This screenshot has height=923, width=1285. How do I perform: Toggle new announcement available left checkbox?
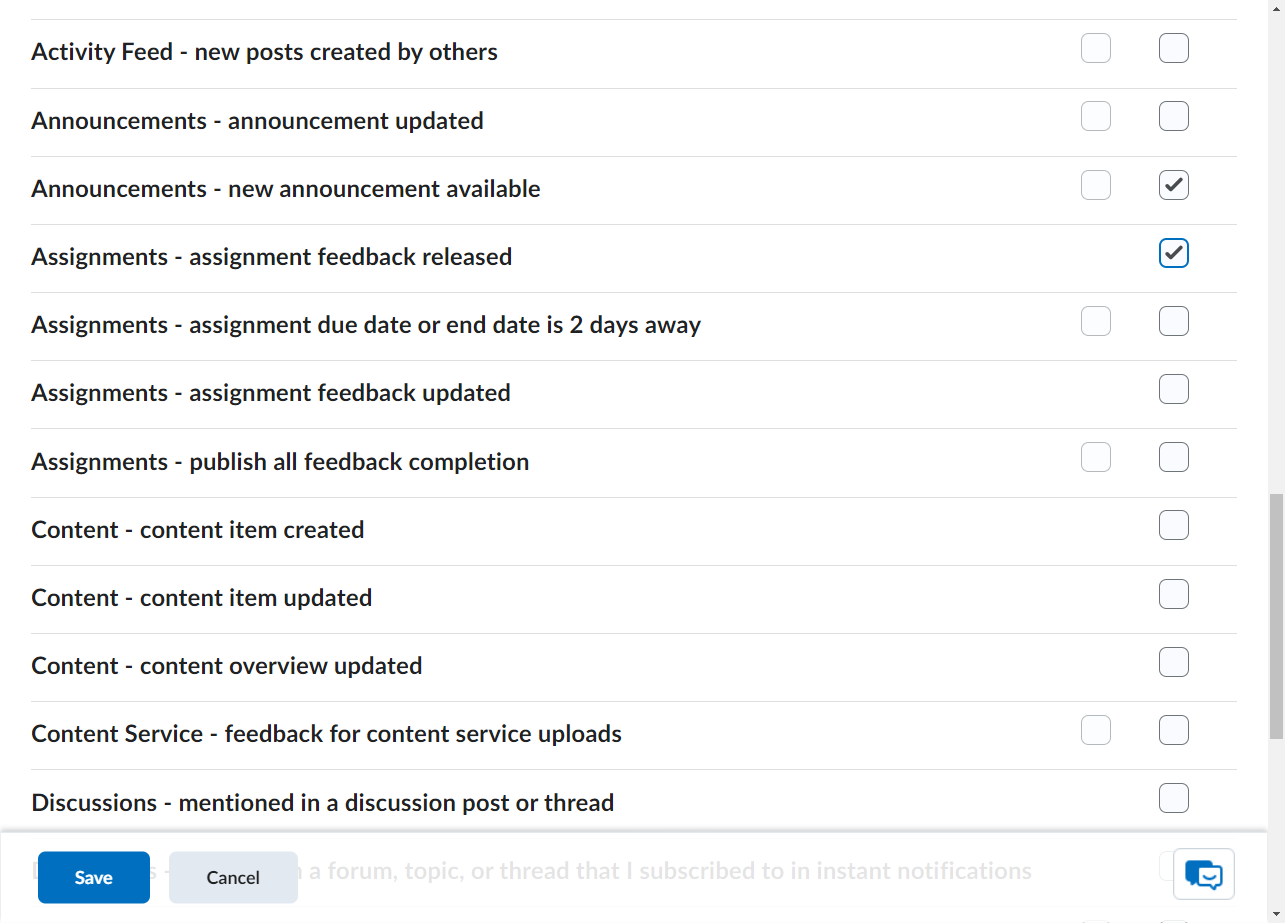click(1096, 185)
